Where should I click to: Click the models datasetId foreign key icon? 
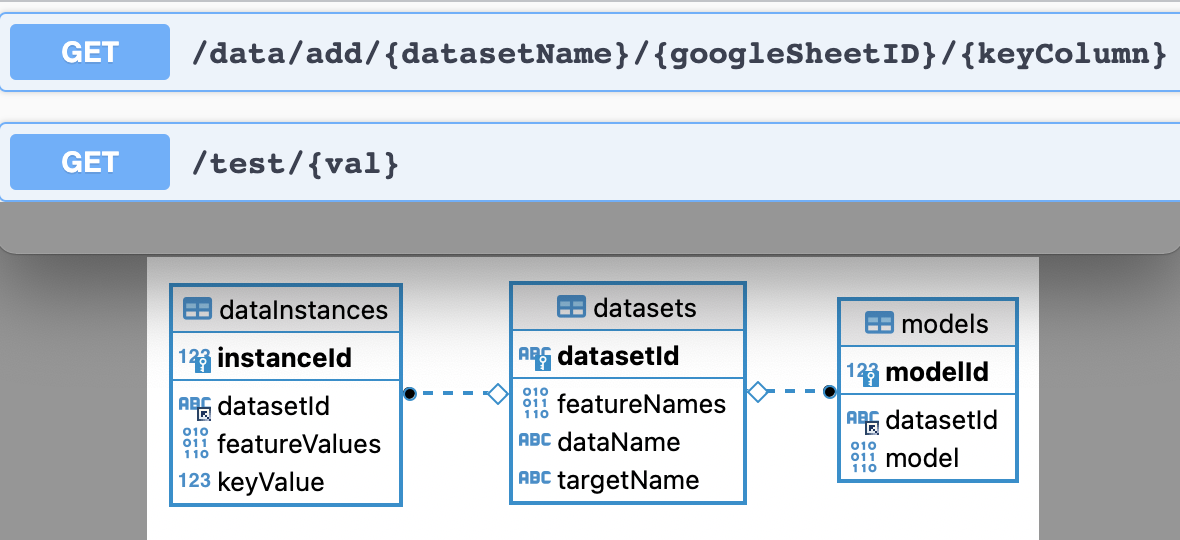(x=863, y=421)
